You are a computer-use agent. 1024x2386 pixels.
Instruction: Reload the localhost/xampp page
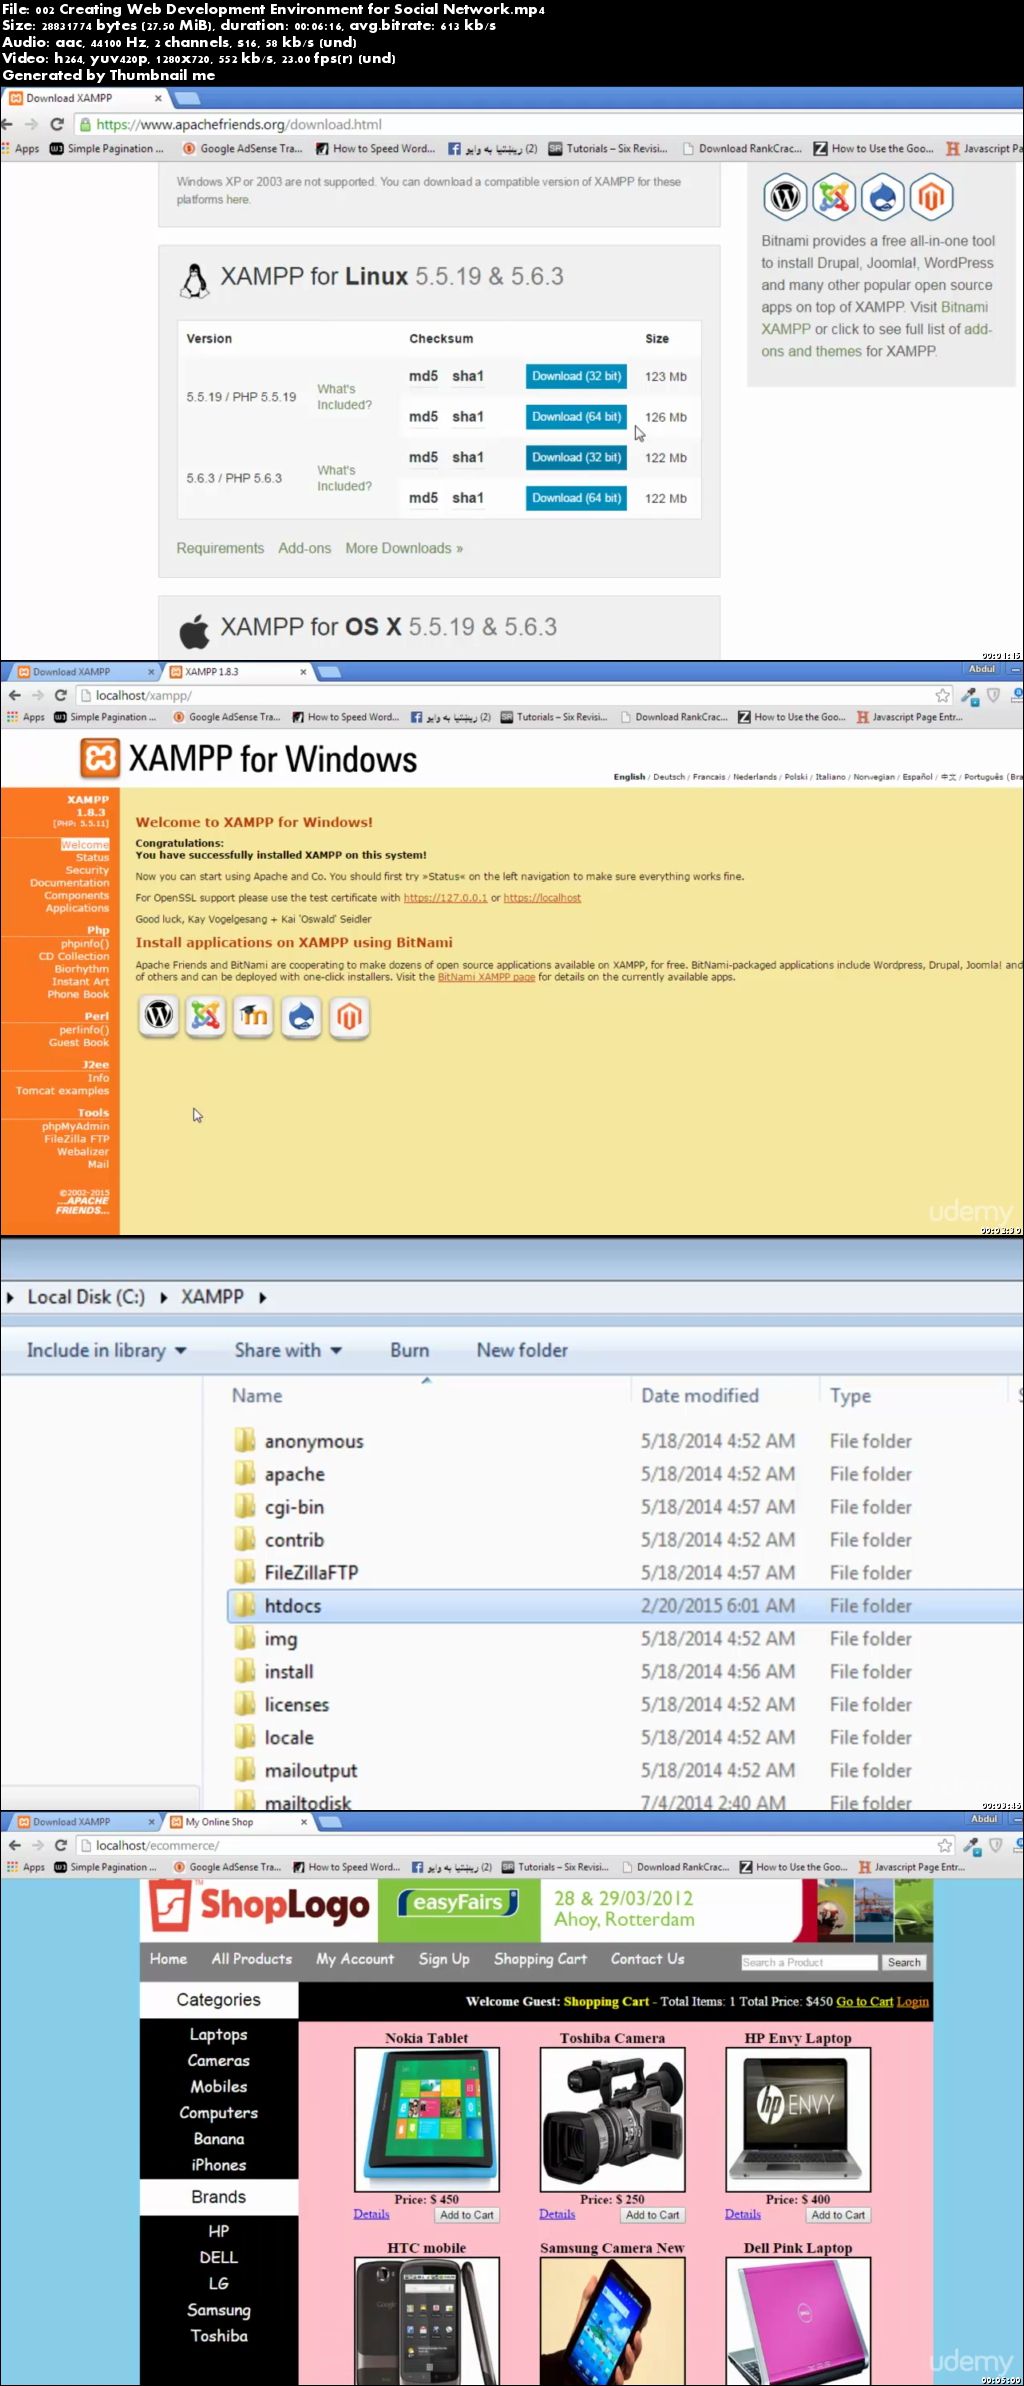point(60,695)
